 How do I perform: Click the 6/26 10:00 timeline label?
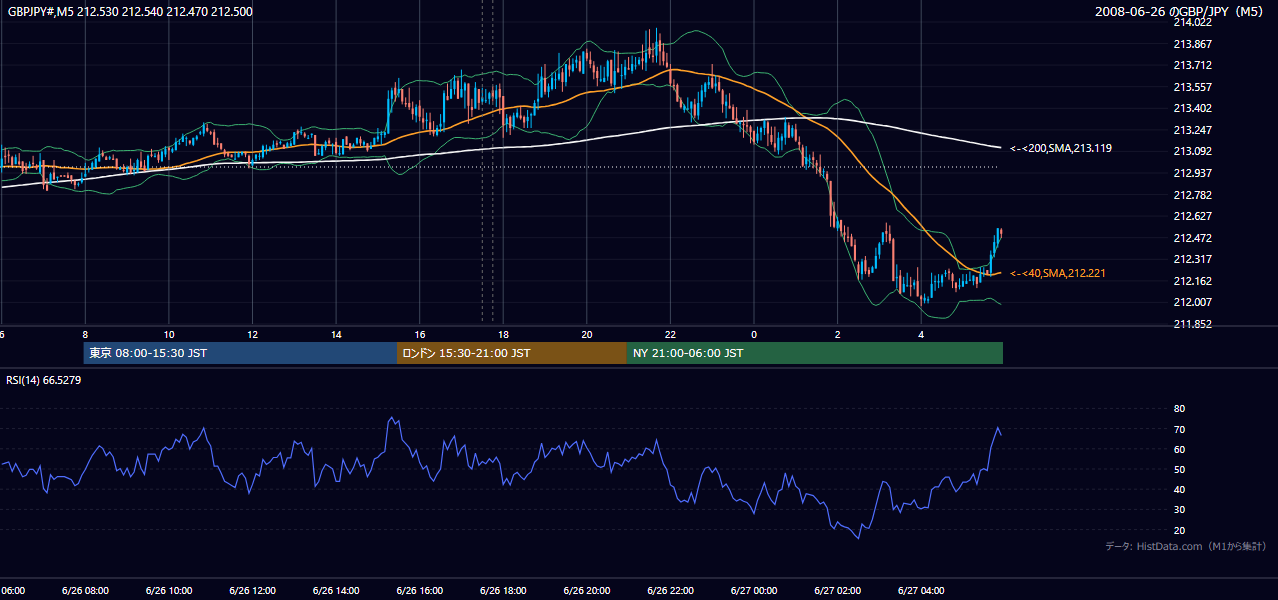[169, 590]
